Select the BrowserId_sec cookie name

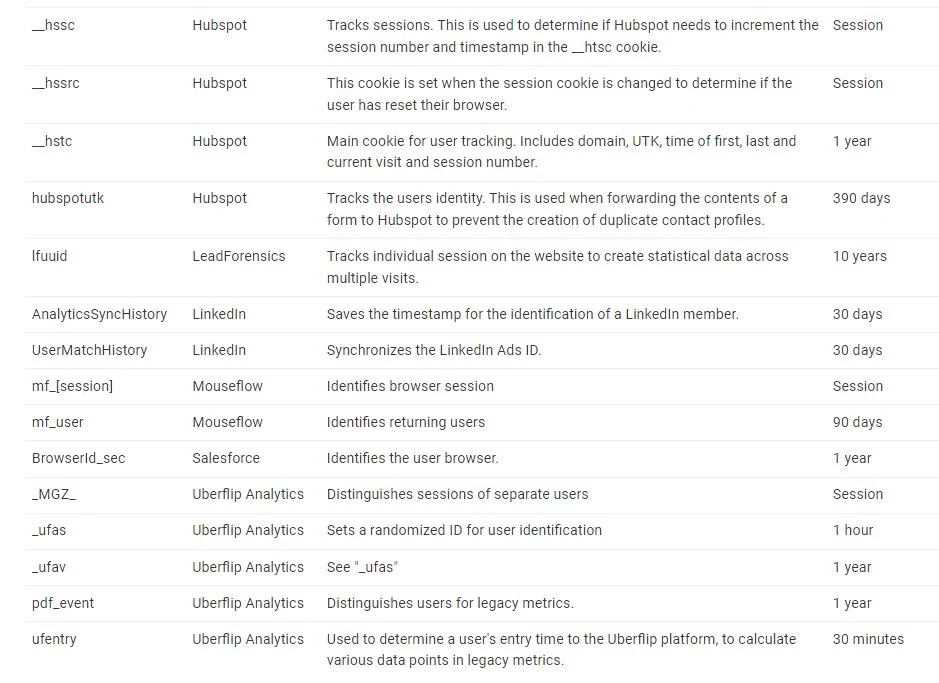(x=78, y=458)
